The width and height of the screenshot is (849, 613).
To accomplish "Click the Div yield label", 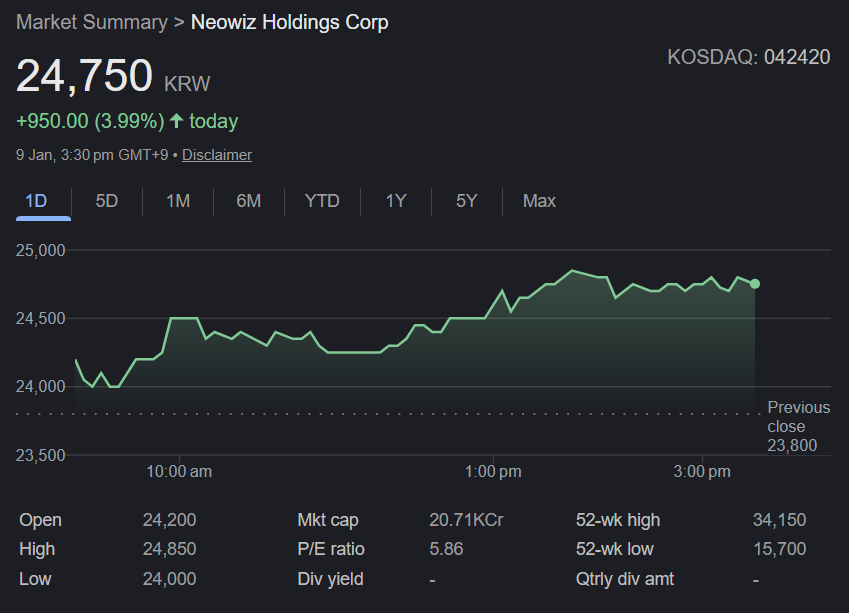I will click(330, 579).
